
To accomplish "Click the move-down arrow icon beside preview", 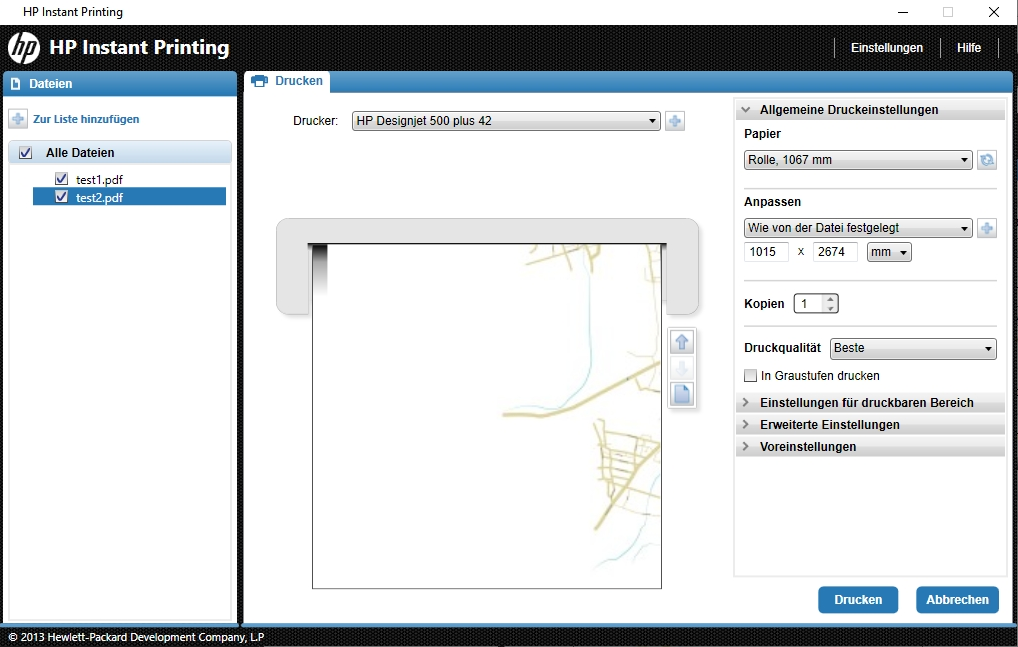I will [682, 368].
